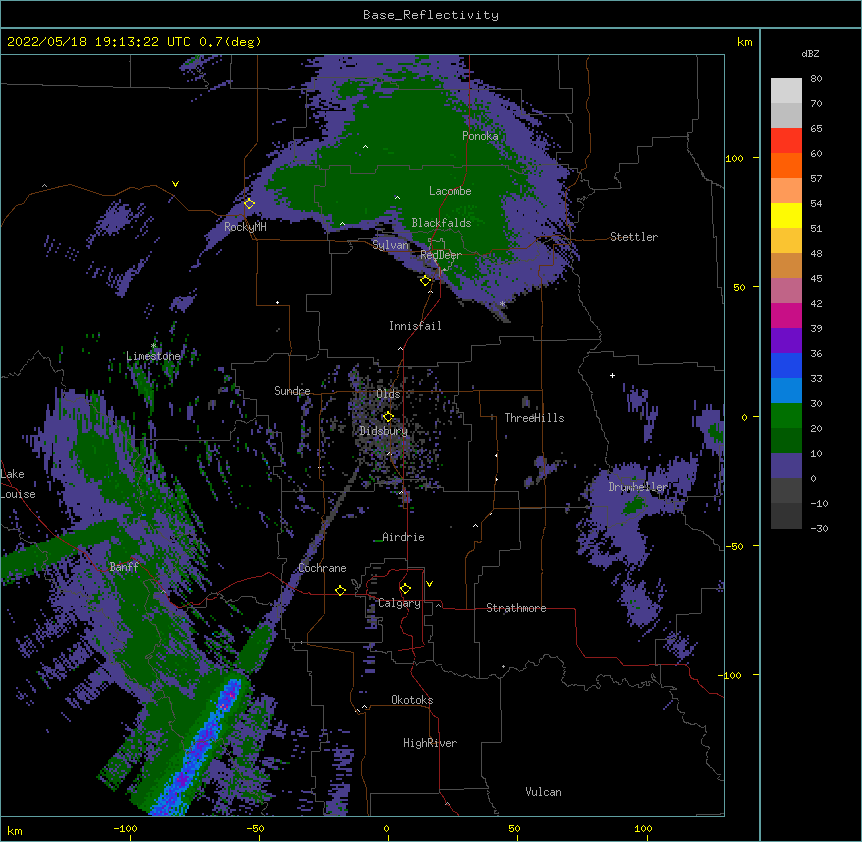Click the yellow diamond marker beside RockyMH

point(249,203)
